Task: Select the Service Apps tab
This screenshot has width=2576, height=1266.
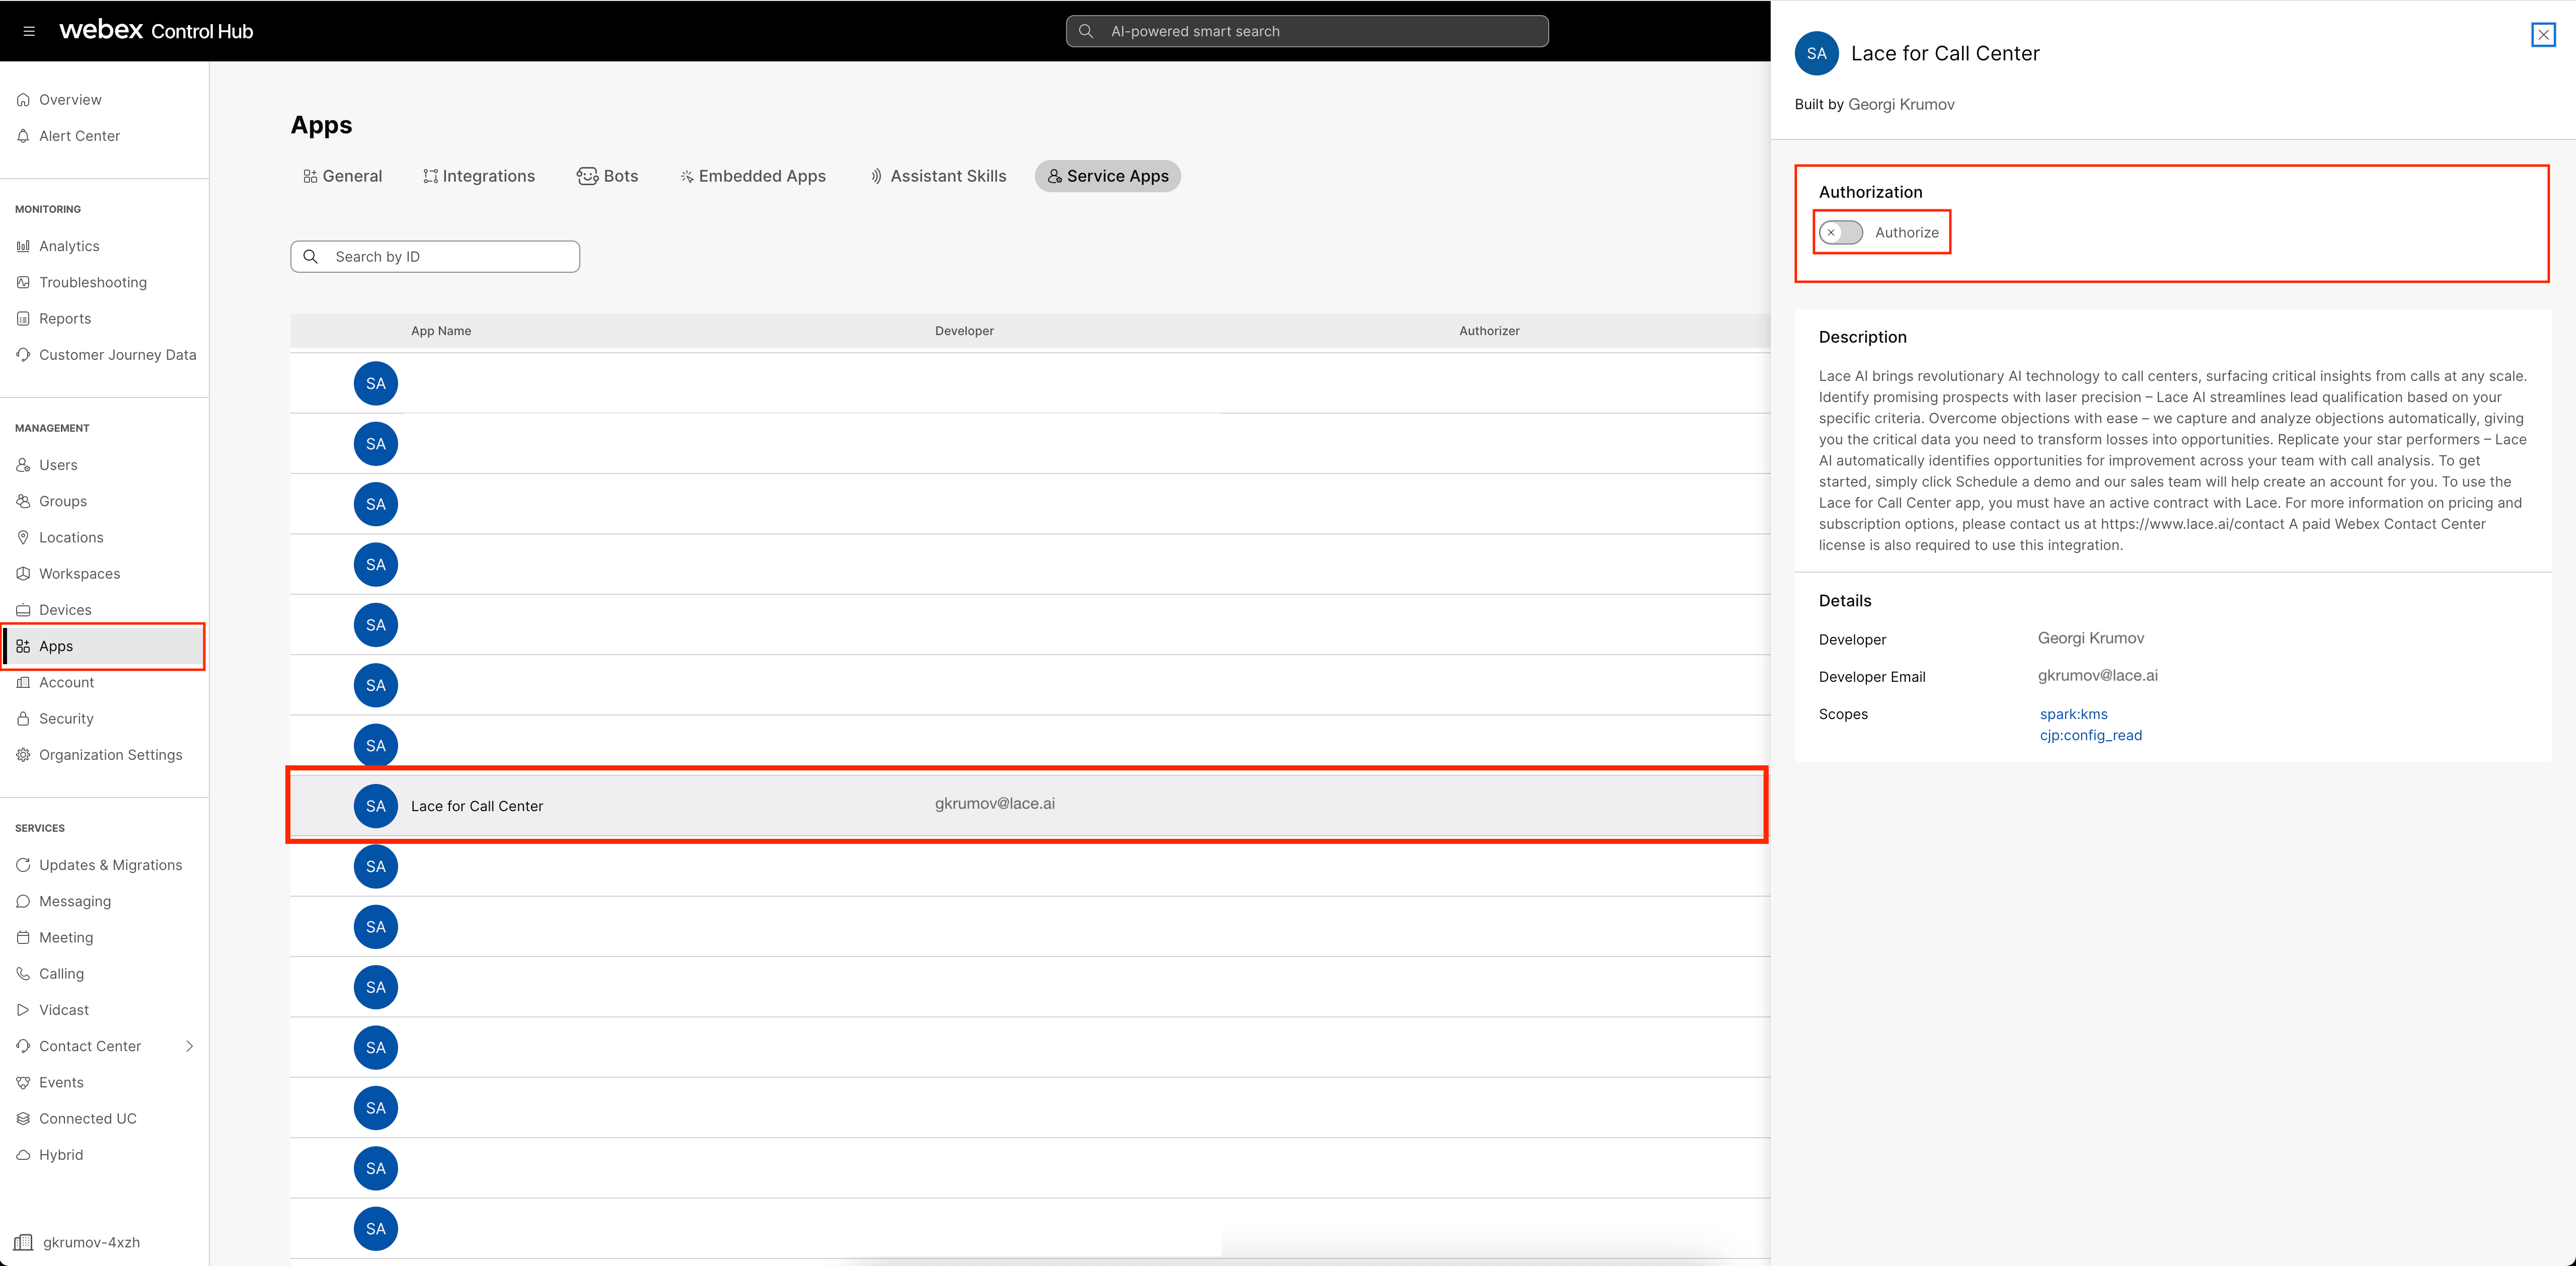Action: (x=1108, y=176)
